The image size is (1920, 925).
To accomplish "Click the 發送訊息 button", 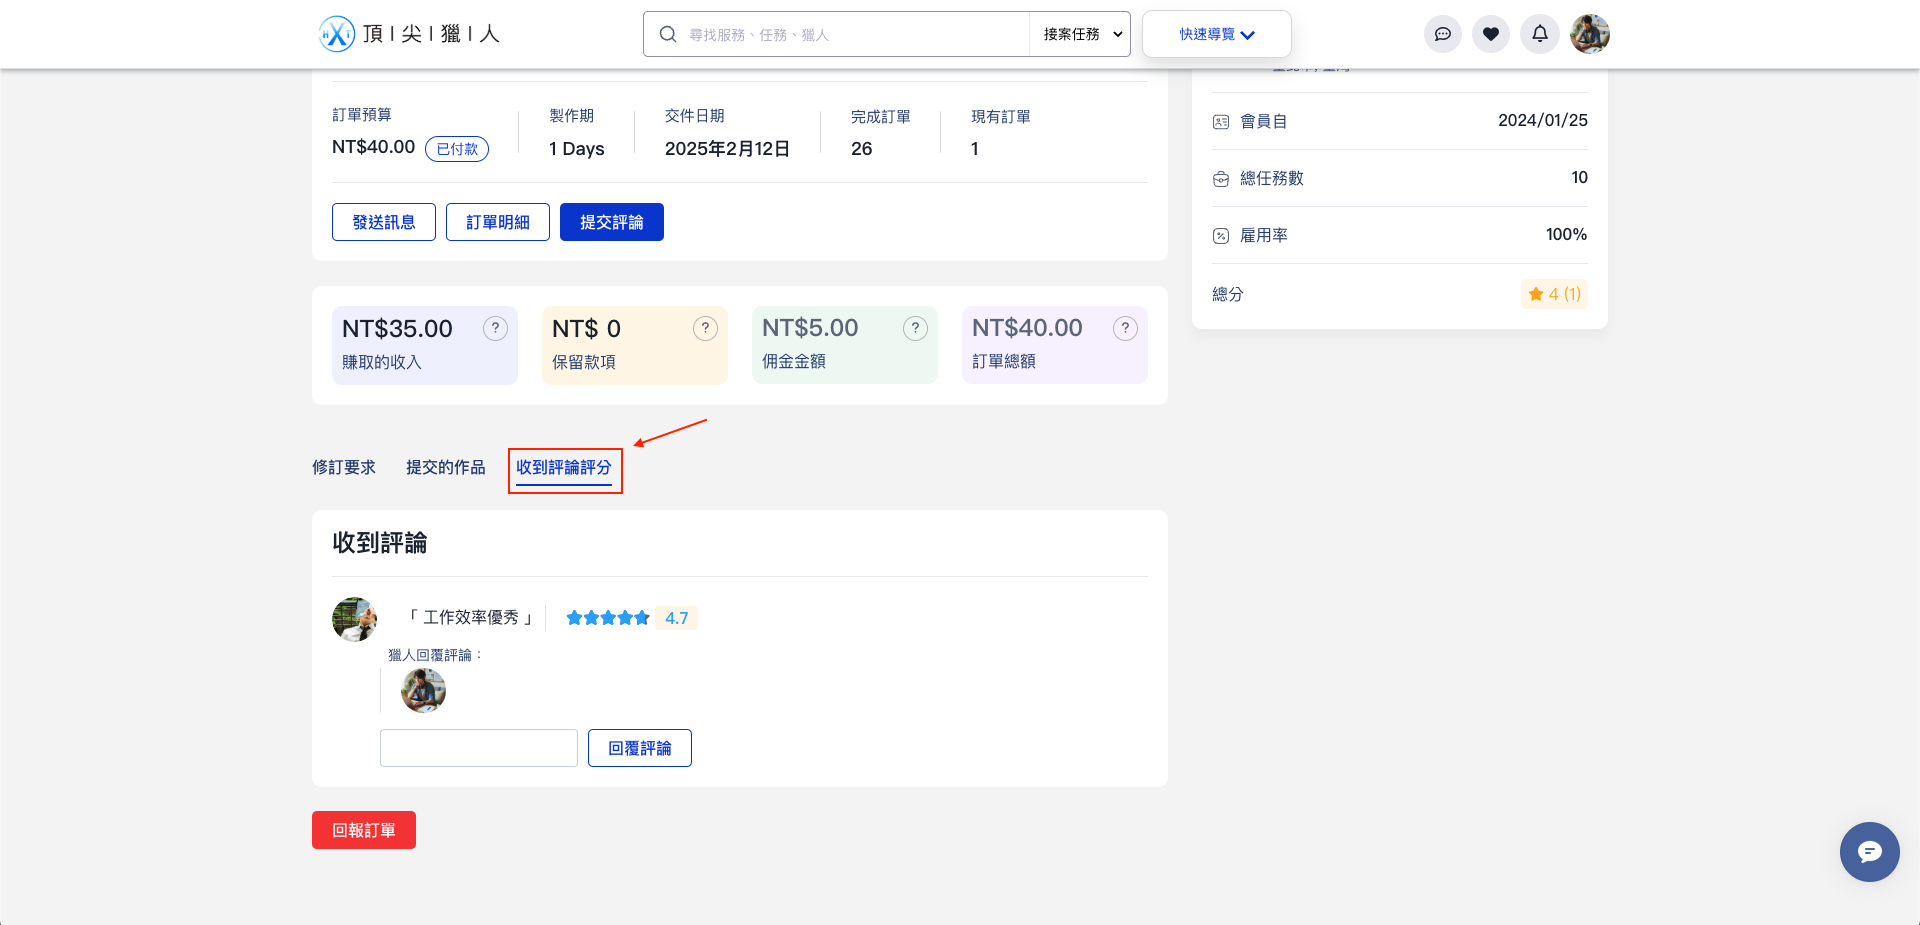I will pyautogui.click(x=384, y=222).
